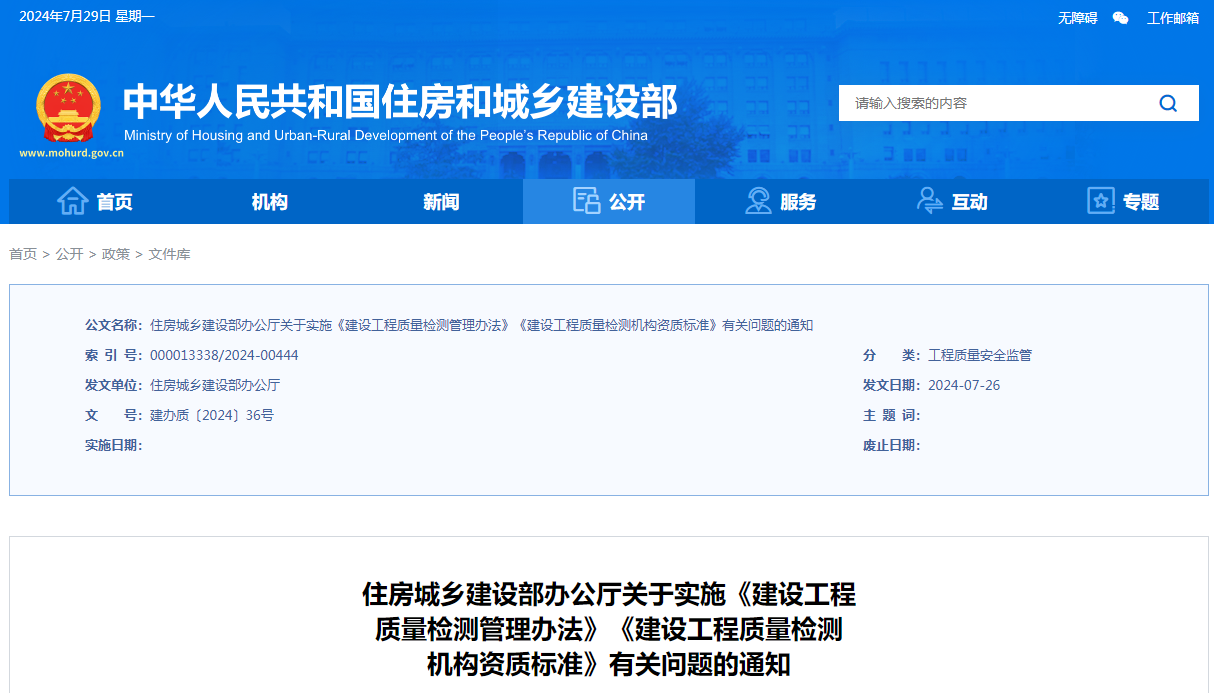Click the 索 引 号 label
Screen dimensions: 1214x693
[x=114, y=355]
